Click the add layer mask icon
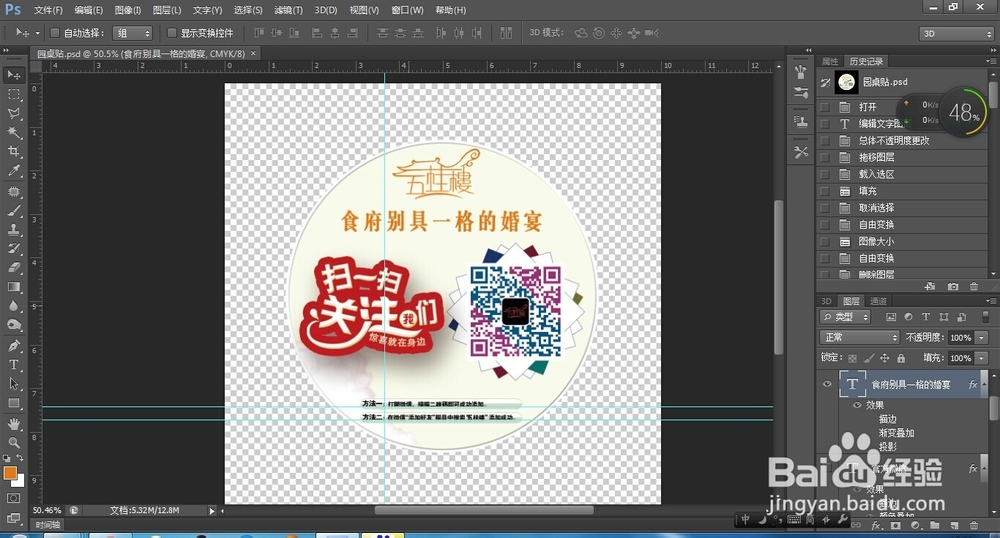1000x538 pixels. click(896, 525)
